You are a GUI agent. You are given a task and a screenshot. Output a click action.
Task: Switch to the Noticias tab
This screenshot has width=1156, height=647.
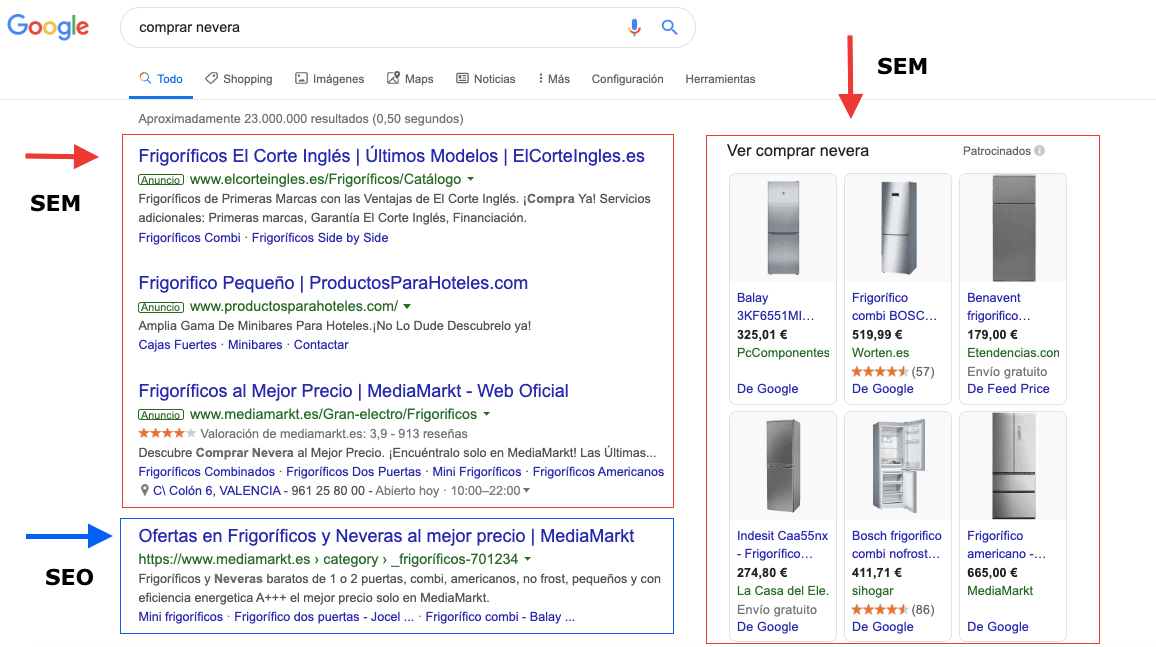point(486,79)
